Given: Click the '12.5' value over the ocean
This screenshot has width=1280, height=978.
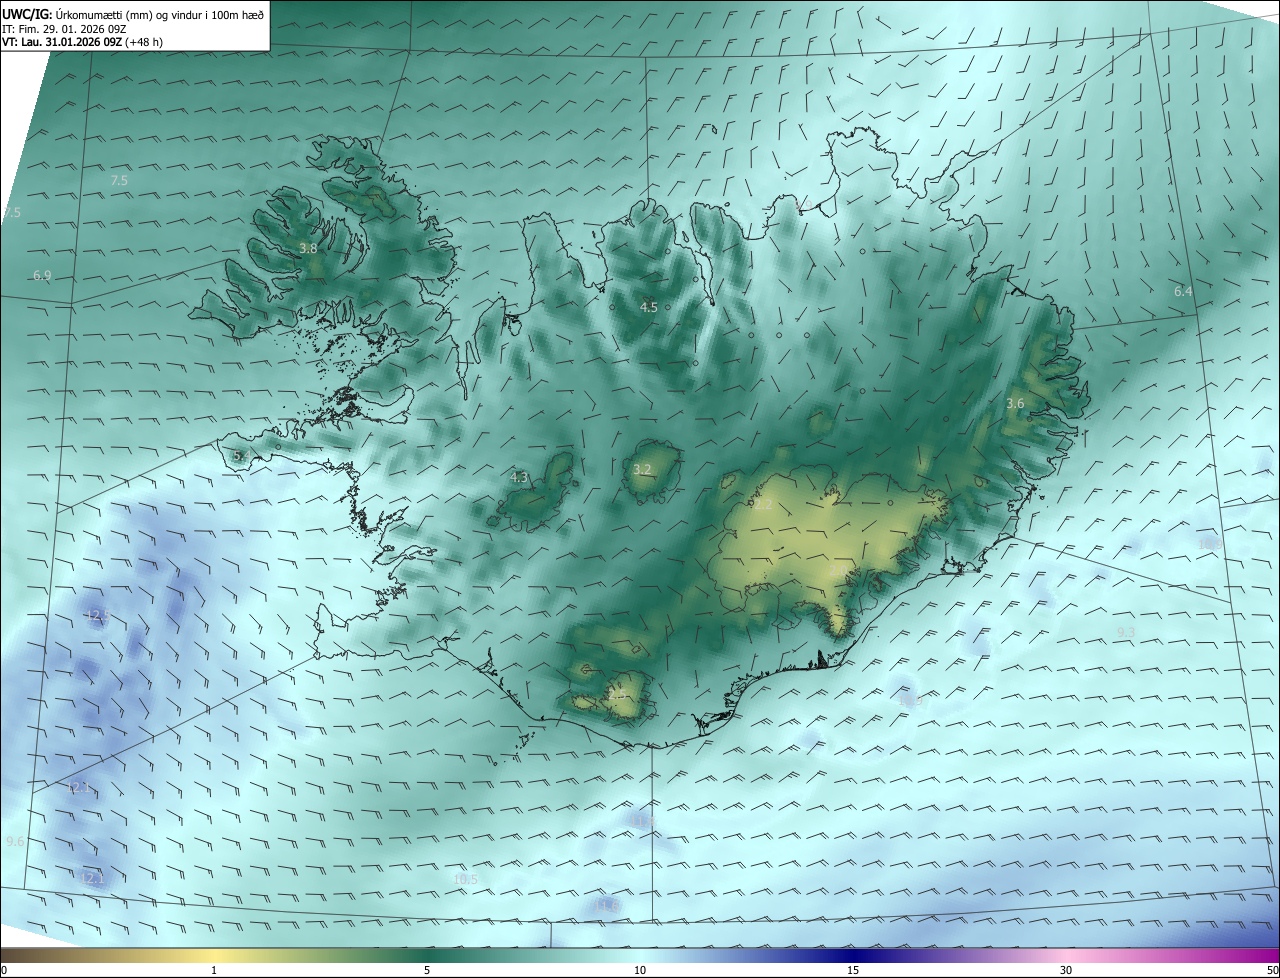Looking at the screenshot, I should coord(97,616).
